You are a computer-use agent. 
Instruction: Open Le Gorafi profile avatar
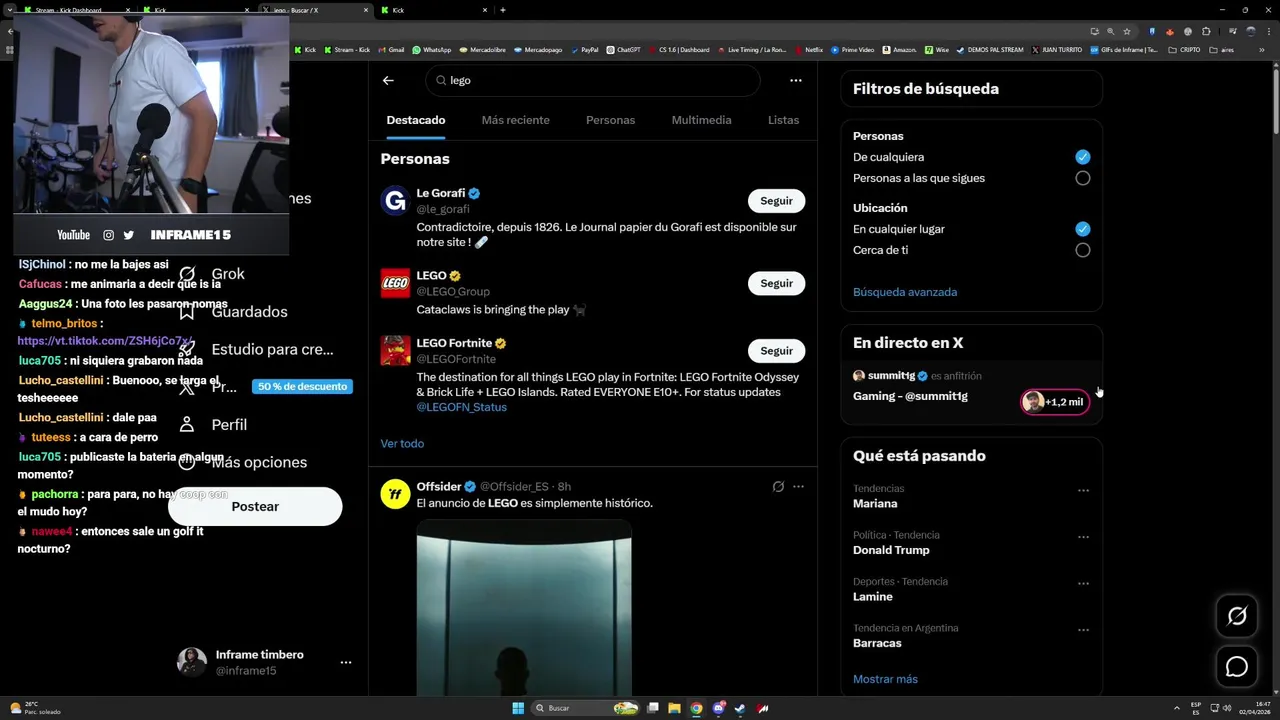click(x=395, y=201)
